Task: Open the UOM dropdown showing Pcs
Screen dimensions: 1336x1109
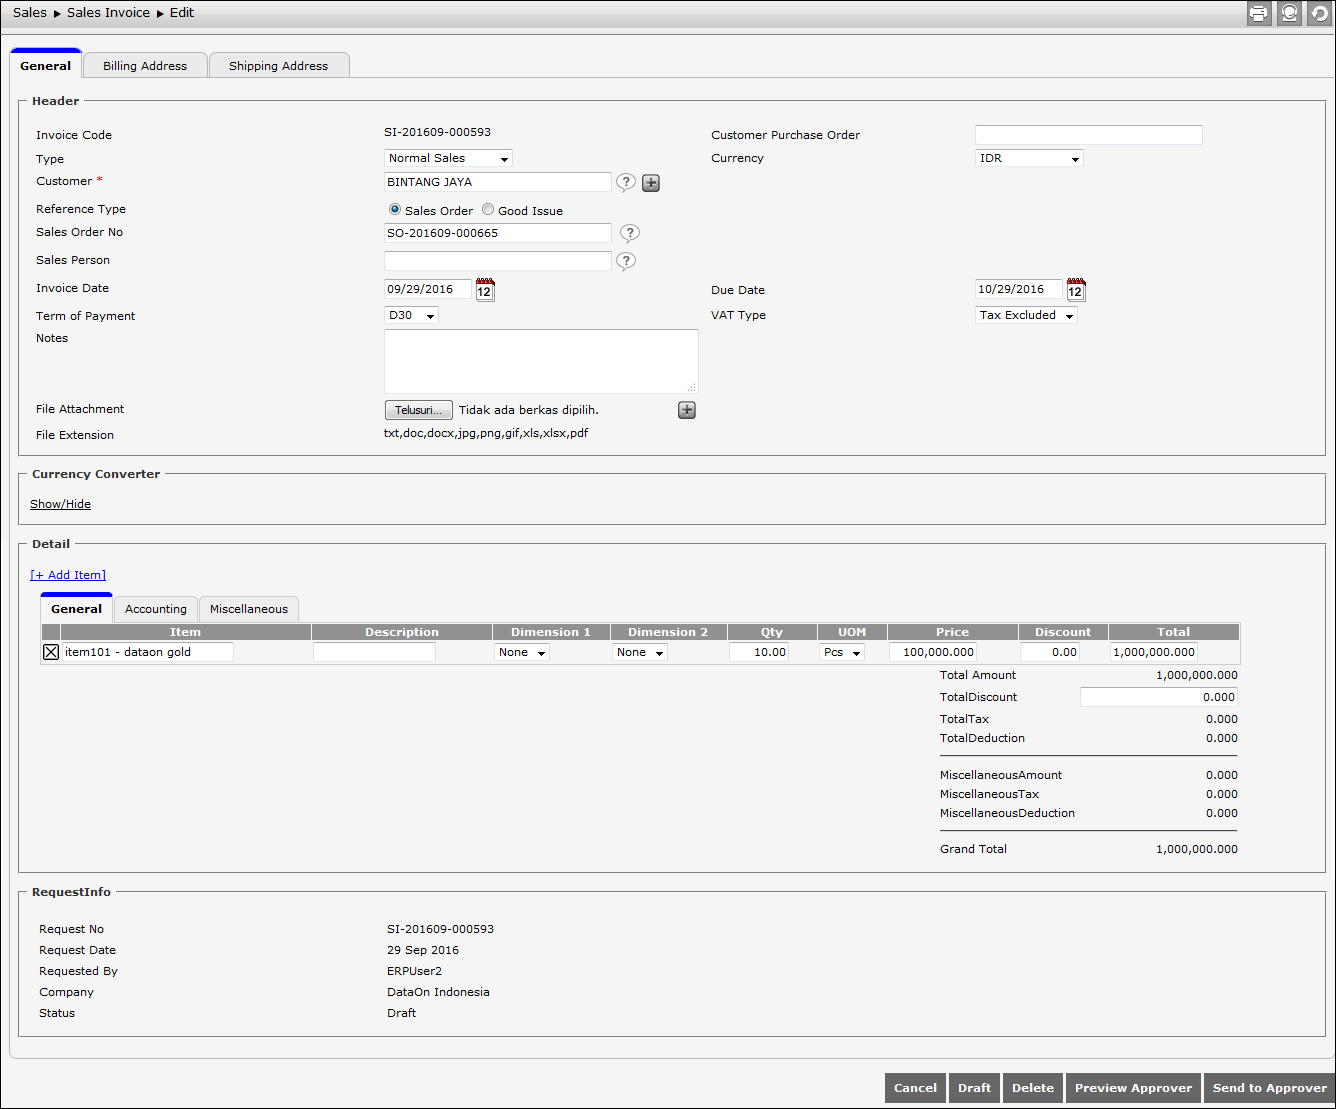Action: pos(842,652)
